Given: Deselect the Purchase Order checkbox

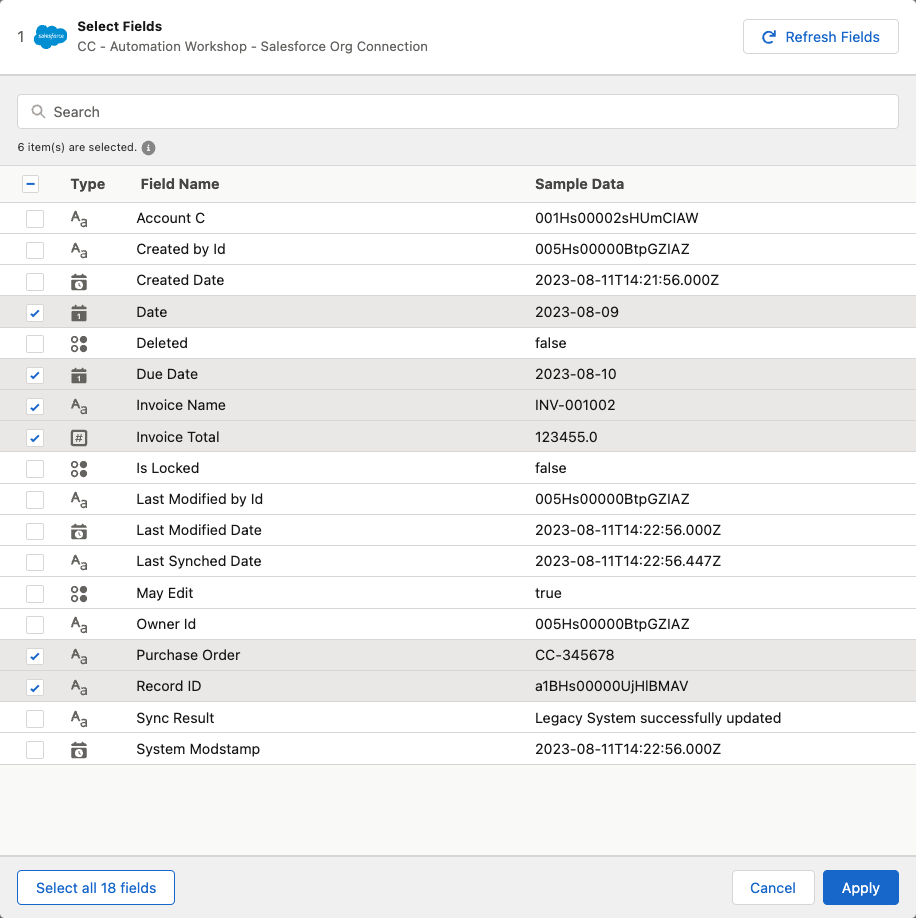Looking at the screenshot, I should (35, 656).
